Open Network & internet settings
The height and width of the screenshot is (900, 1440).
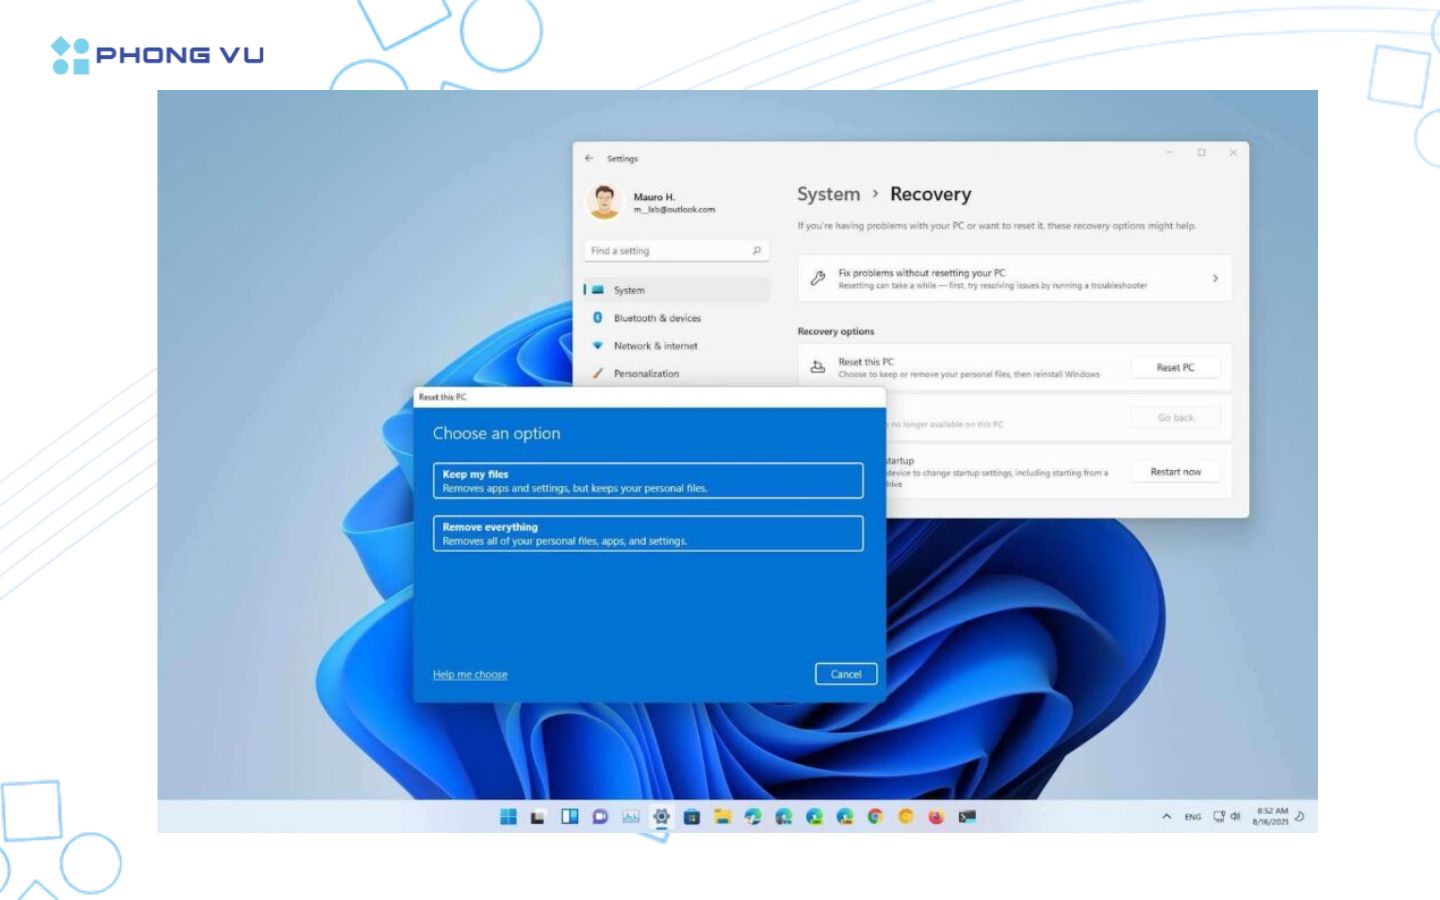[x=655, y=346]
